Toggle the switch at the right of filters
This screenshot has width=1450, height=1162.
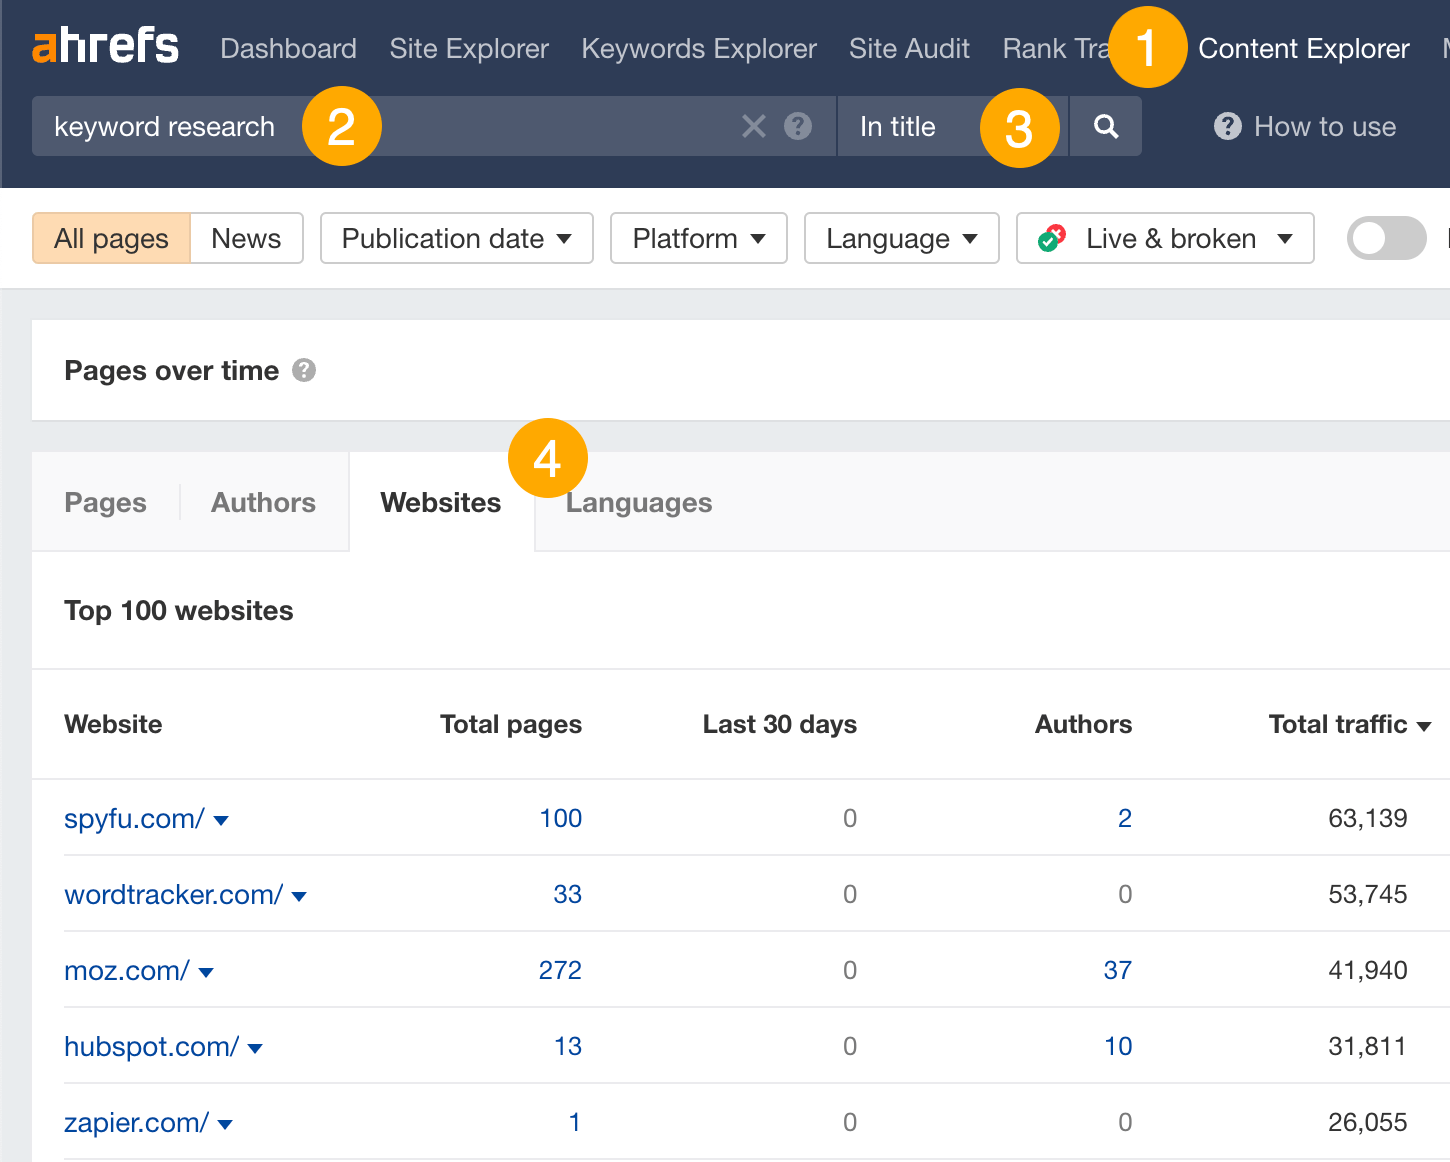1386,238
